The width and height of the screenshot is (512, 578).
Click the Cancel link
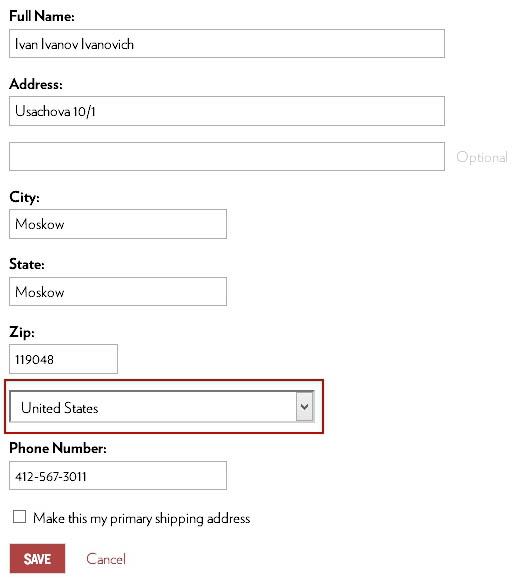click(106, 559)
